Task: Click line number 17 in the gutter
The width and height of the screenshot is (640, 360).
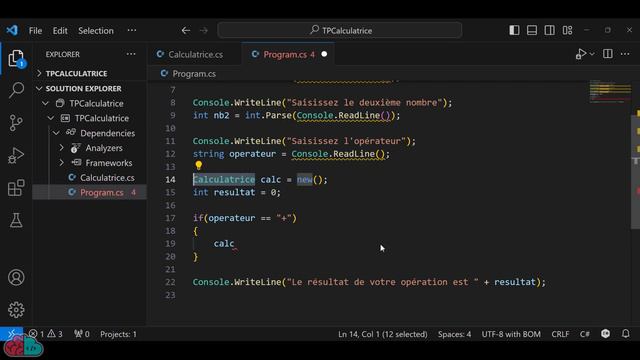Action: pos(170,218)
